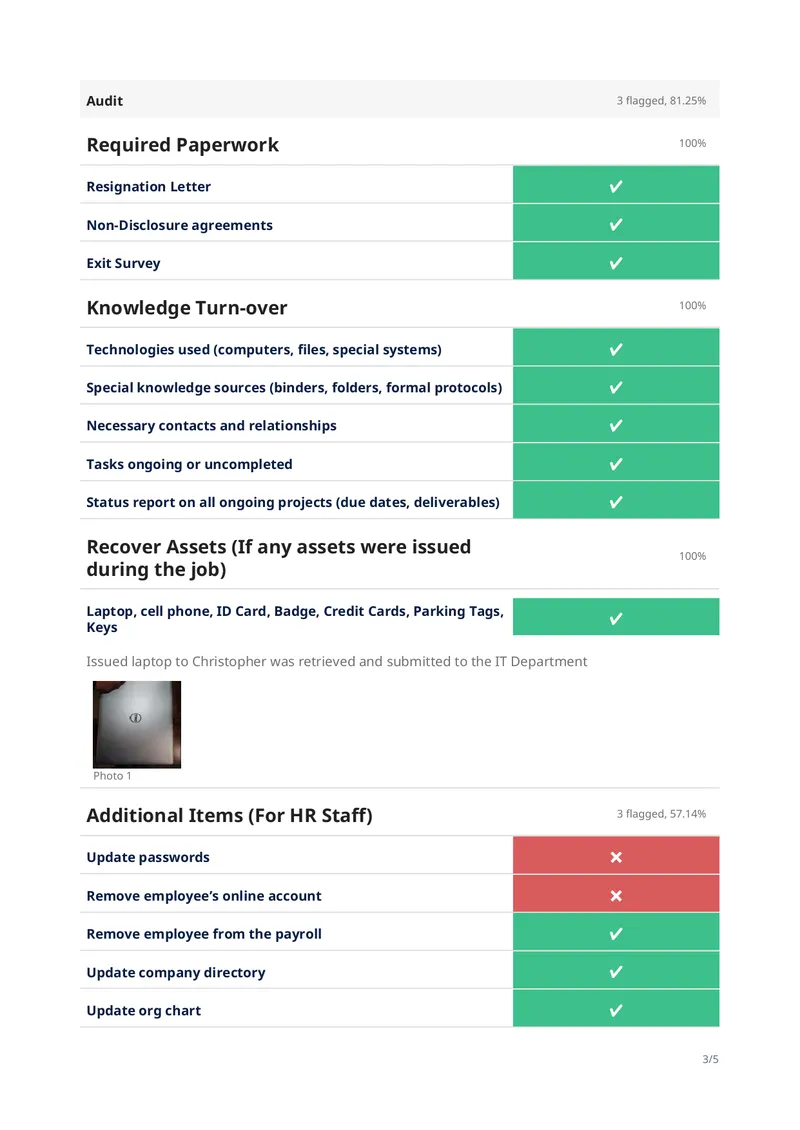Select the Recover Assets section title
Screen dimensions: 800x1130
278,558
